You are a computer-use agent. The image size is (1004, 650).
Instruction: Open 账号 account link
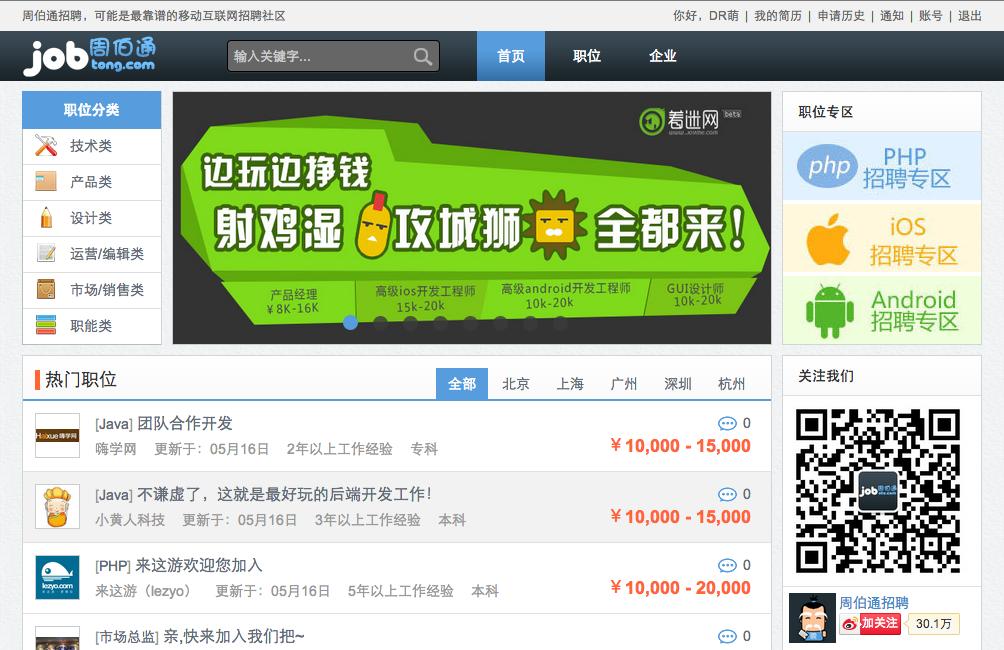coord(930,16)
